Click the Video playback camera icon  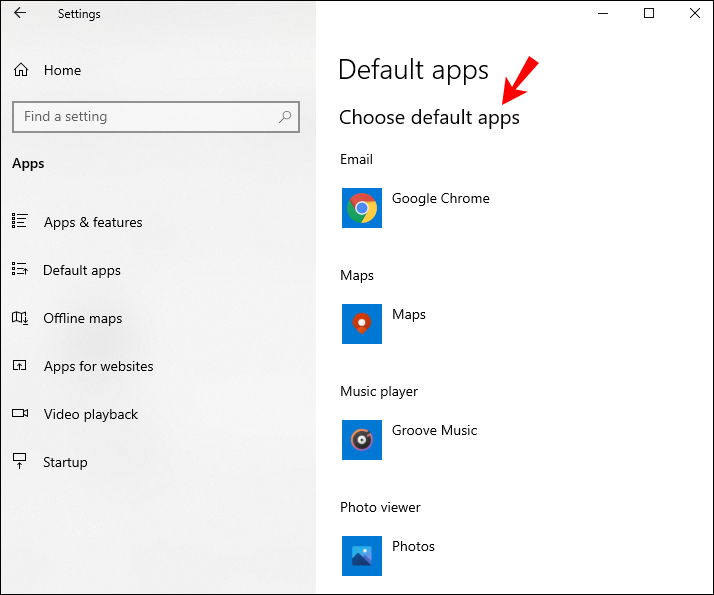pos(20,413)
